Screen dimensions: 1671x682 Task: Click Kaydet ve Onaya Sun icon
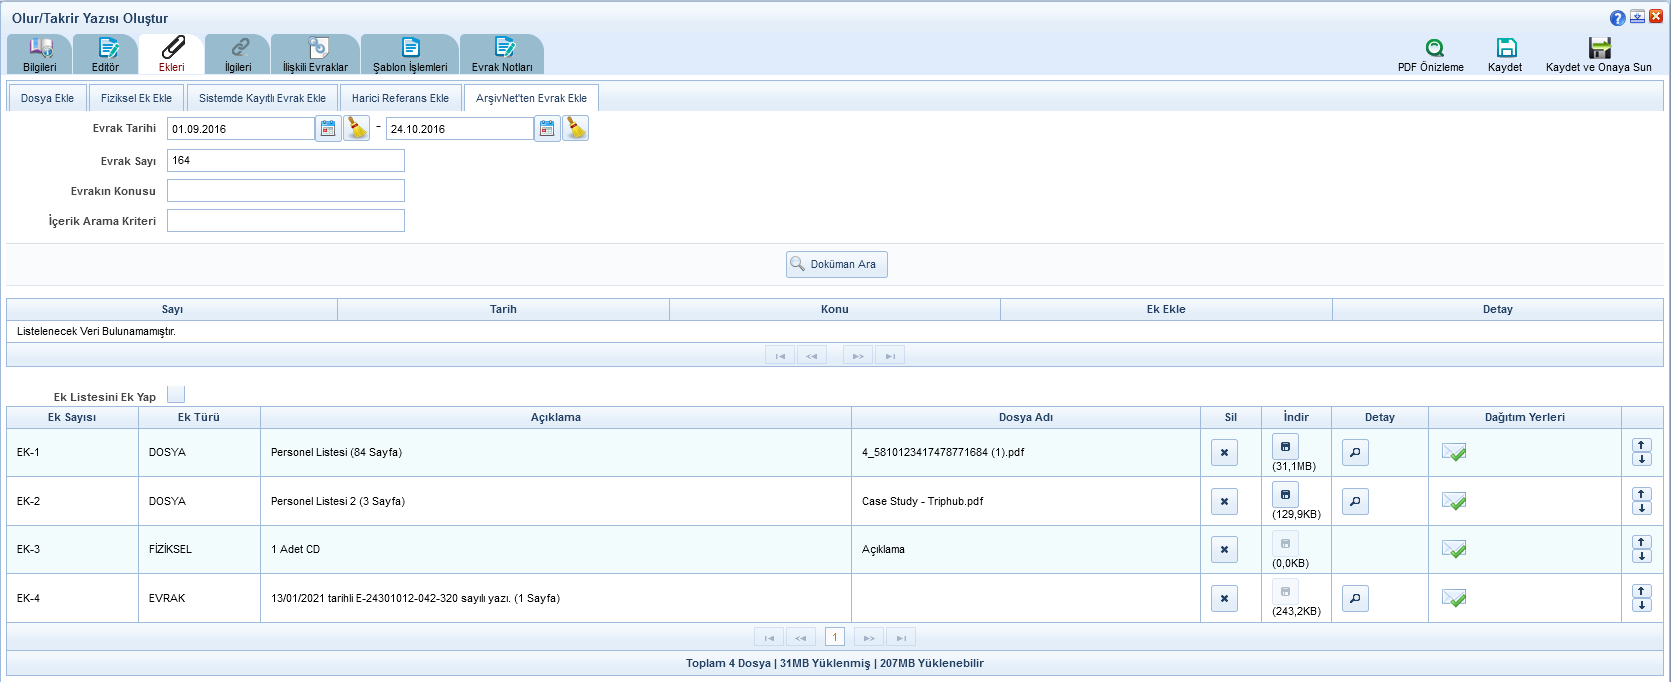(1599, 48)
